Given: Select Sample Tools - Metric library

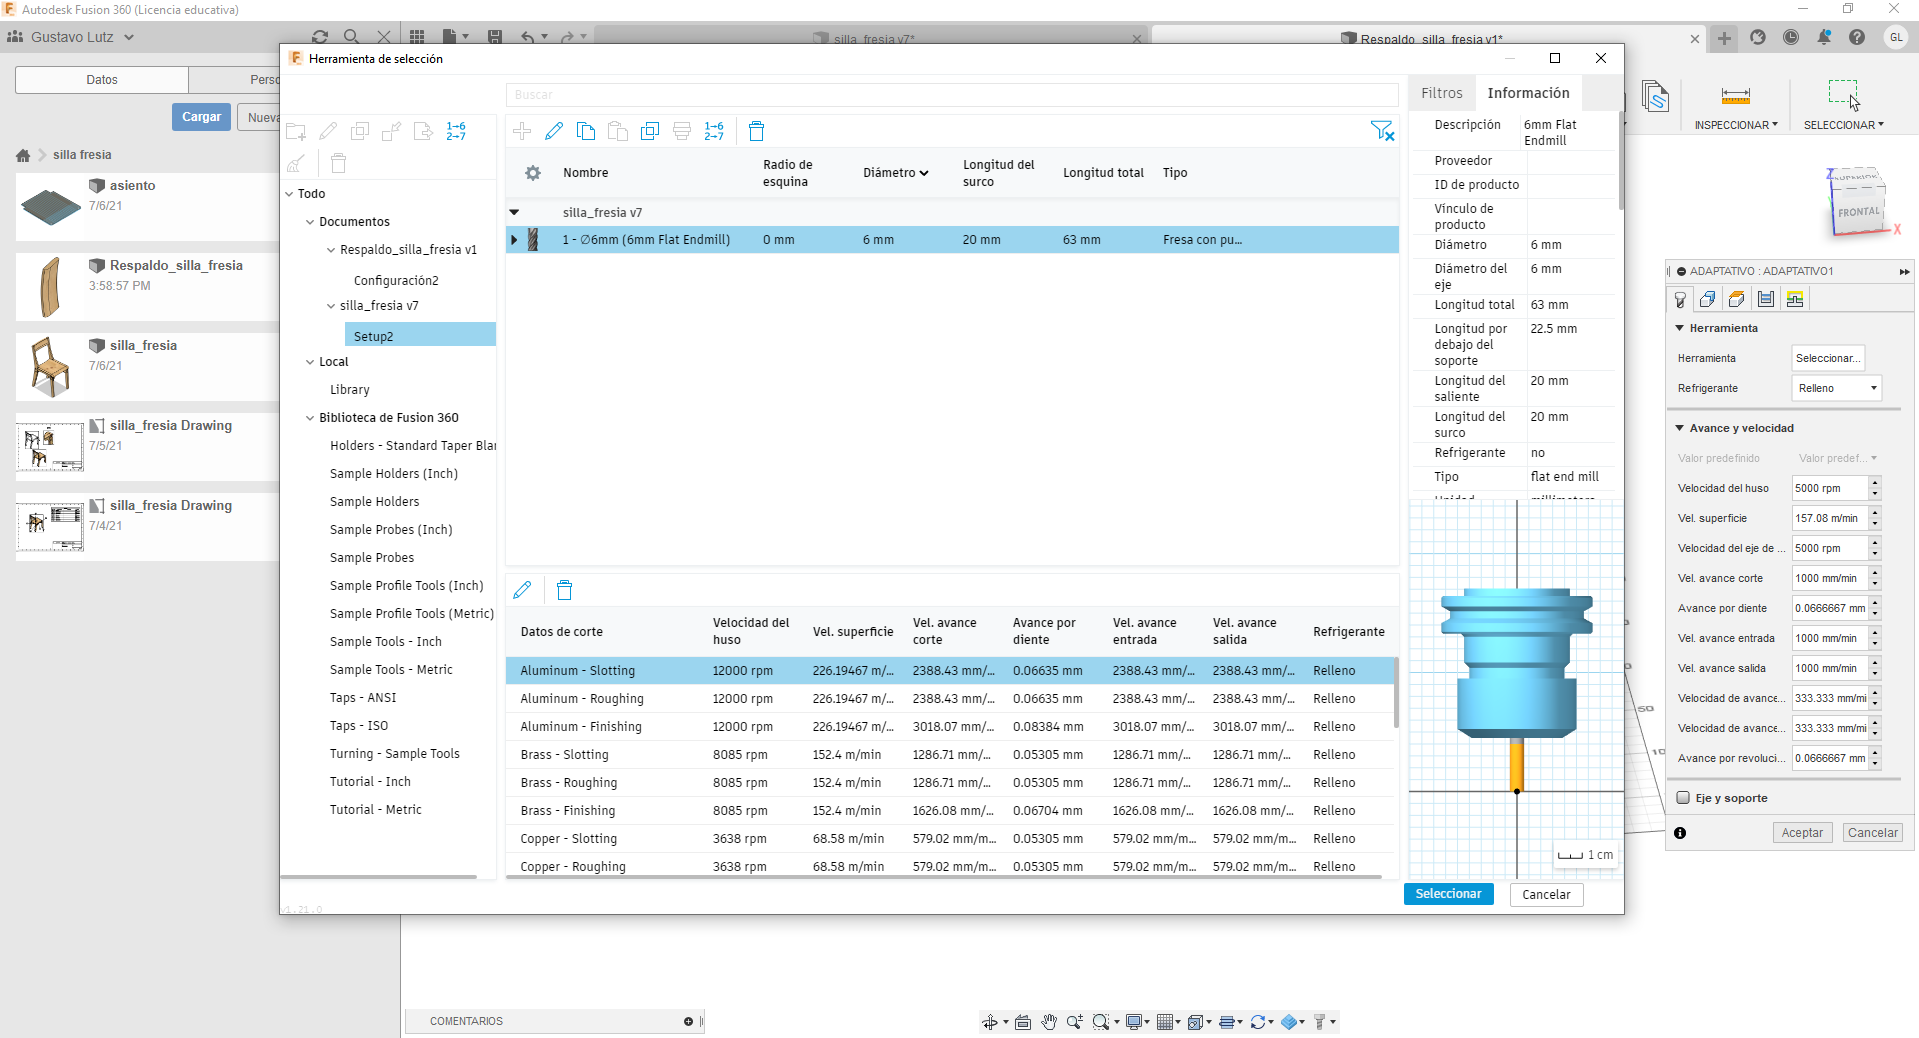Looking at the screenshot, I should coord(391,670).
